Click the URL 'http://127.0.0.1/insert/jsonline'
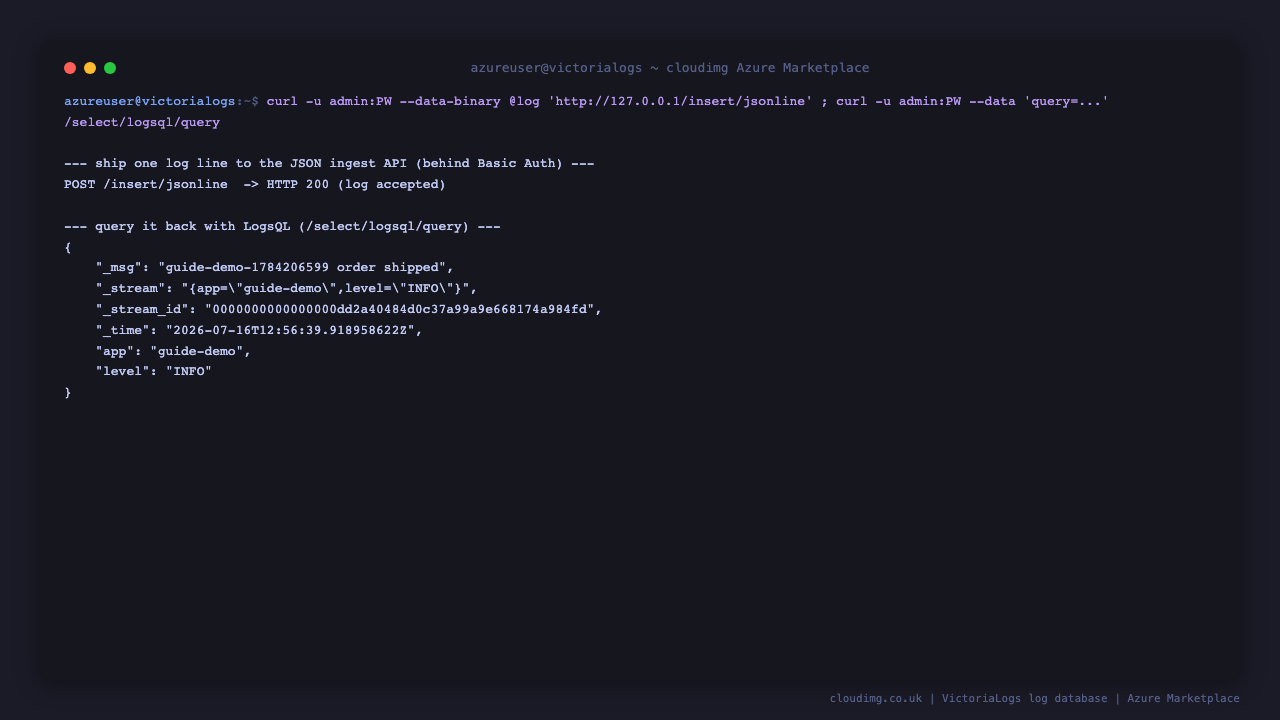The width and height of the screenshot is (1280, 720). (x=680, y=101)
